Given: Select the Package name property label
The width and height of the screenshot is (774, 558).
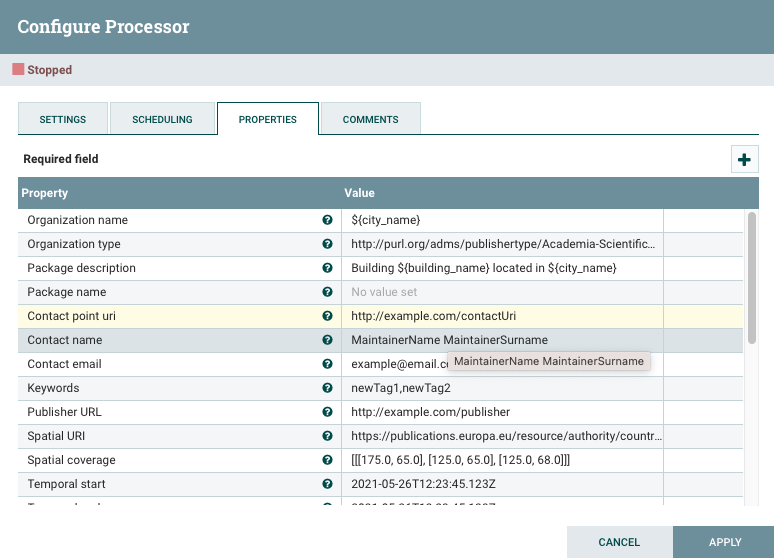Looking at the screenshot, I should pyautogui.click(x=67, y=292).
